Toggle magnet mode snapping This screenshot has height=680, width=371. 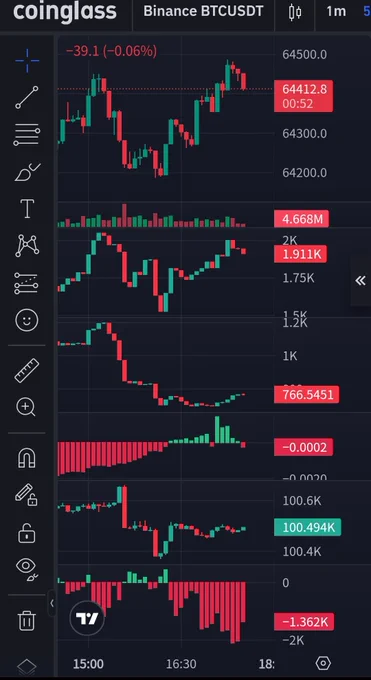27,458
